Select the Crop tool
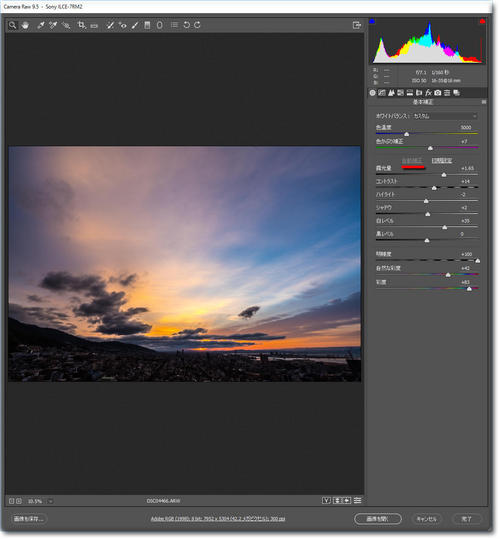Image resolution: width=500 pixels, height=539 pixels. tap(81, 25)
